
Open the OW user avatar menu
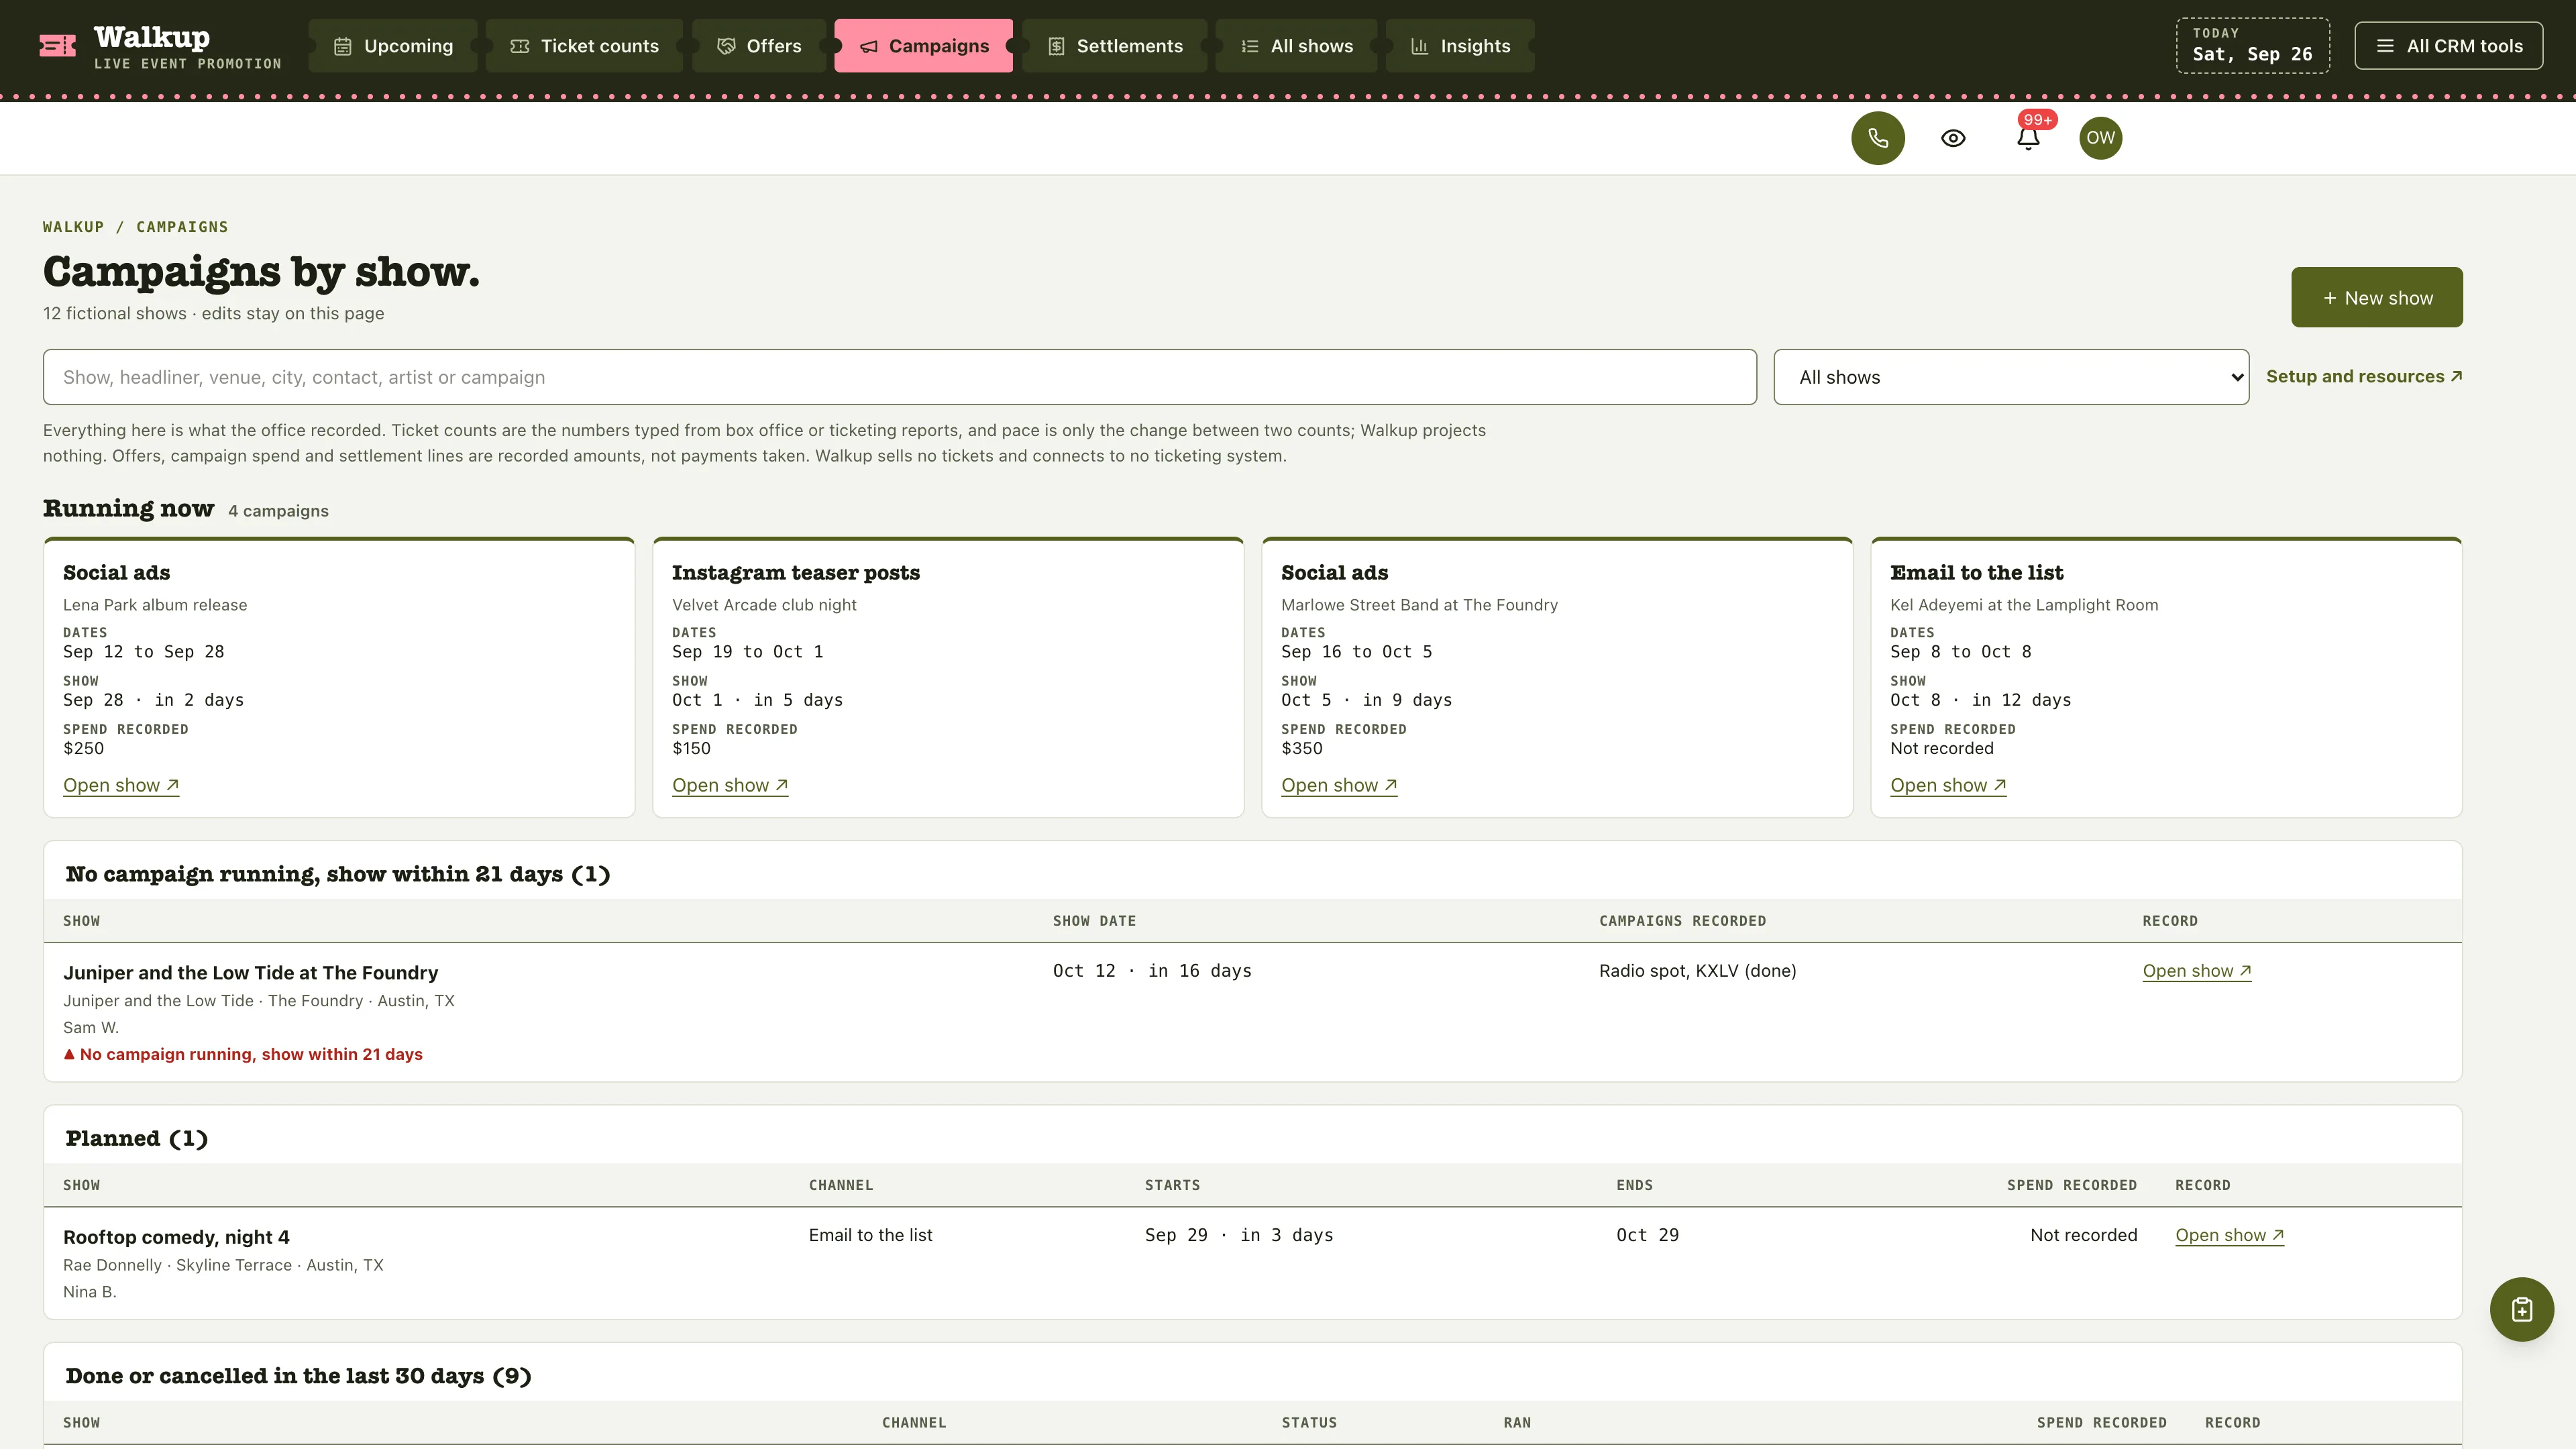(2101, 138)
